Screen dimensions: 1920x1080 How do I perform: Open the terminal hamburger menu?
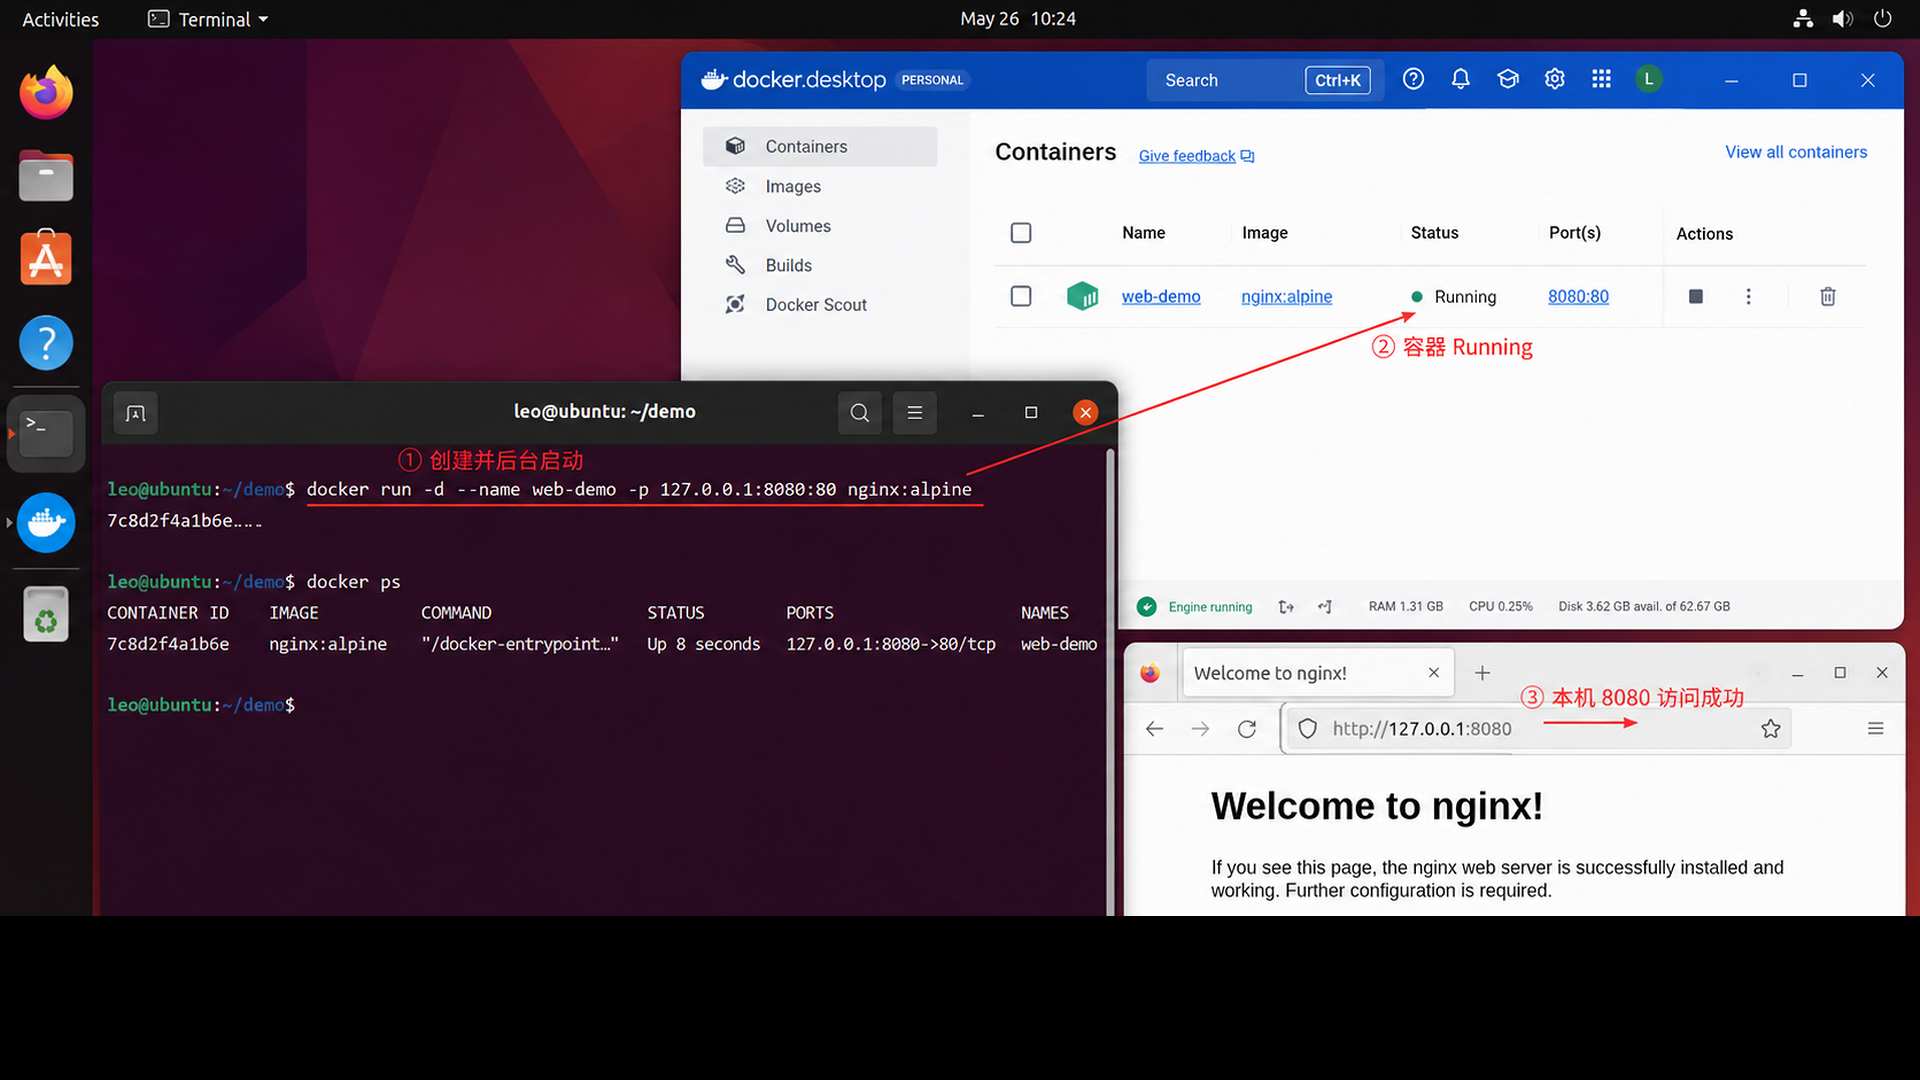(915, 413)
